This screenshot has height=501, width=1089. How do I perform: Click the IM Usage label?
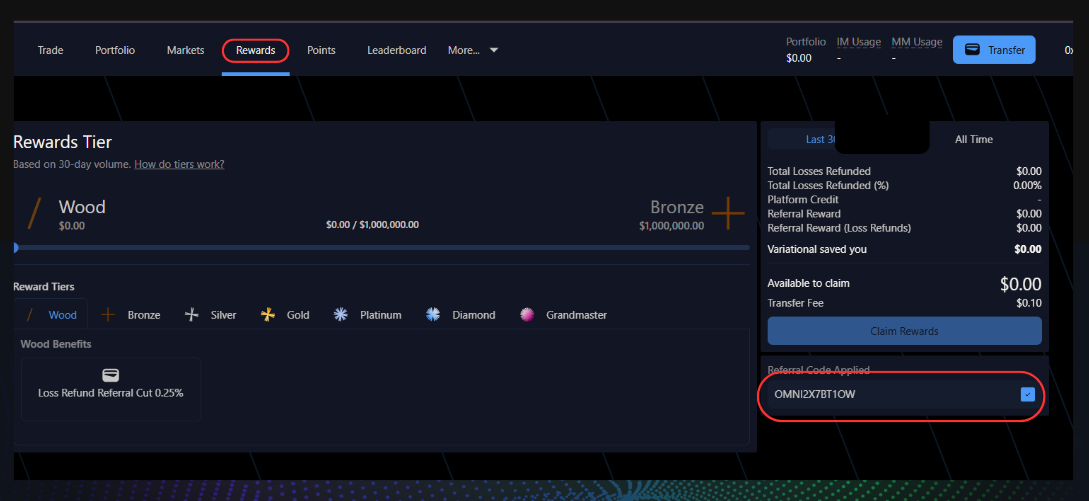tap(858, 42)
